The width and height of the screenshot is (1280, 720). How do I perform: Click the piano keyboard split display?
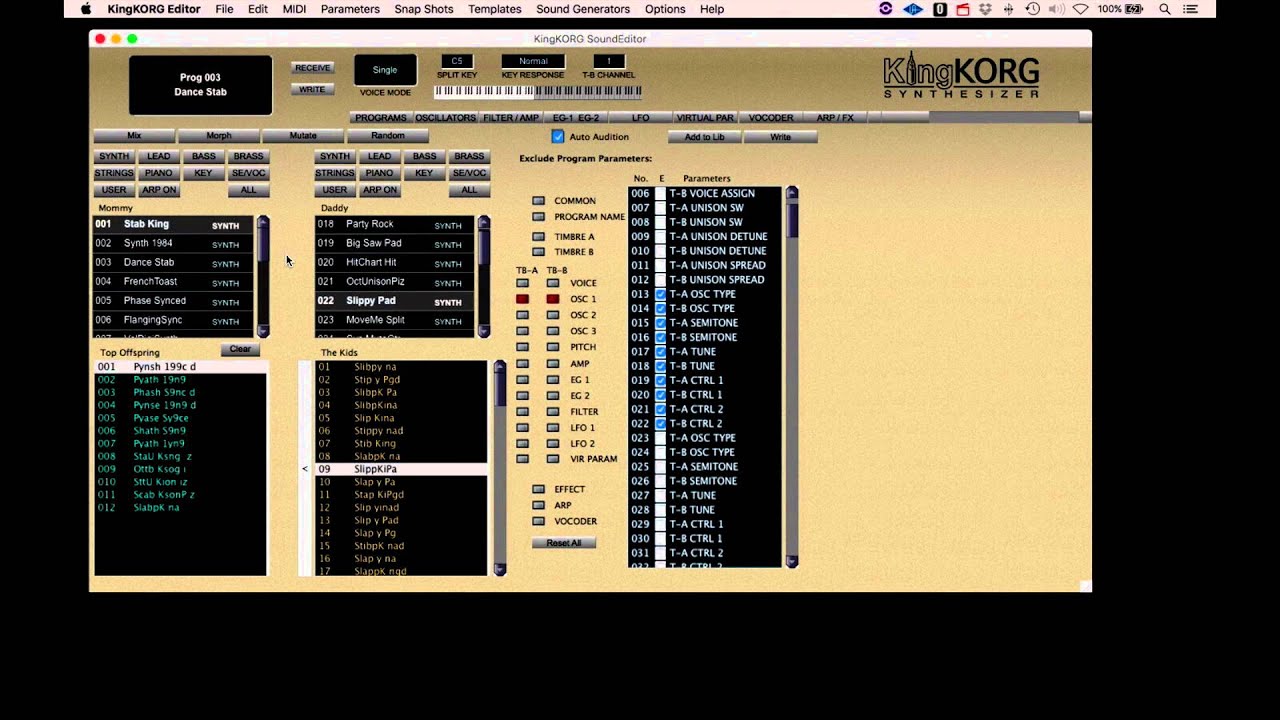538,91
